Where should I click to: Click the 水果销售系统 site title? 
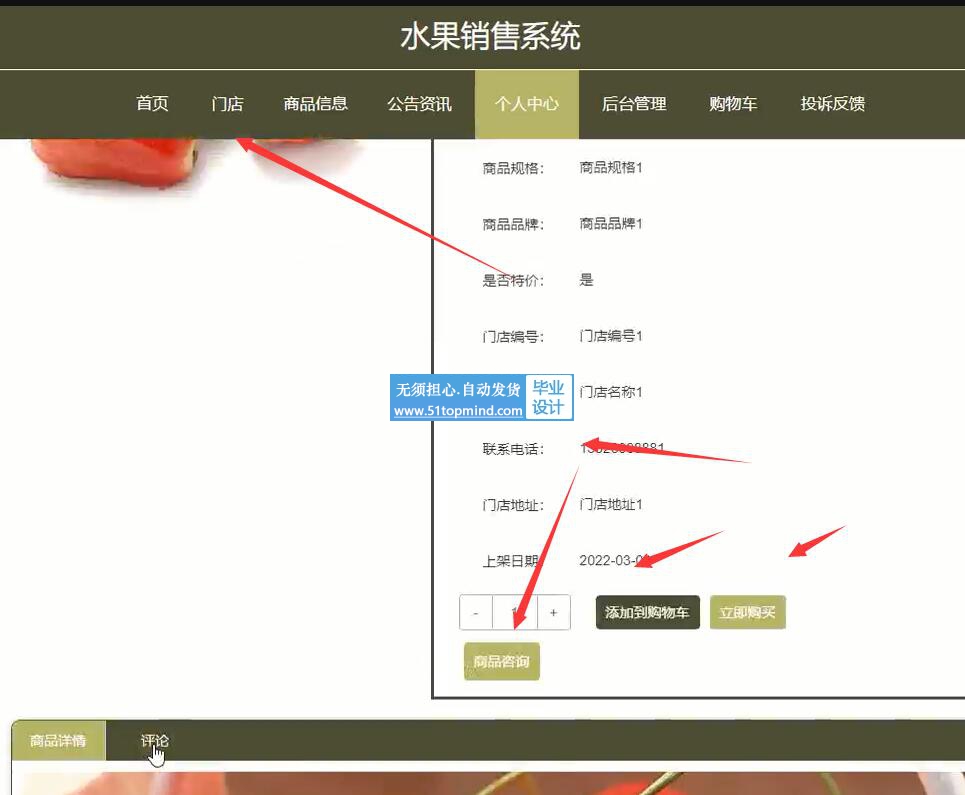(491, 36)
